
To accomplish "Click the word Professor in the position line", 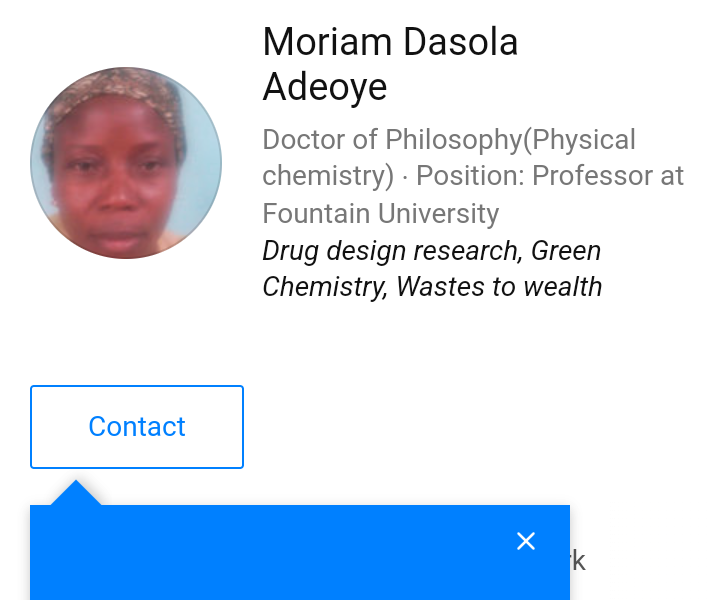I will point(590,176).
